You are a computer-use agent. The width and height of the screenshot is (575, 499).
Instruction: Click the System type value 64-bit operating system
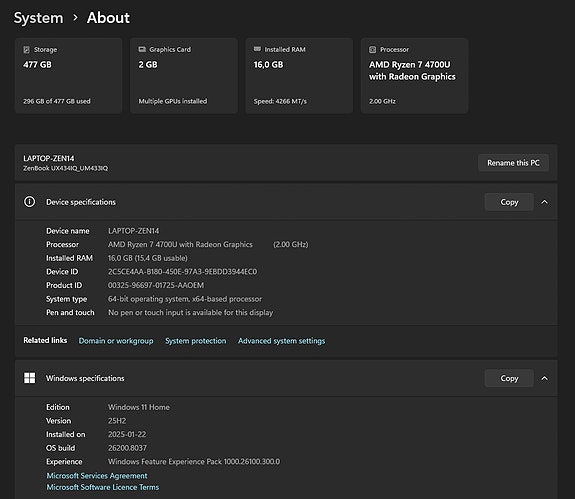pyautogui.click(x=185, y=299)
